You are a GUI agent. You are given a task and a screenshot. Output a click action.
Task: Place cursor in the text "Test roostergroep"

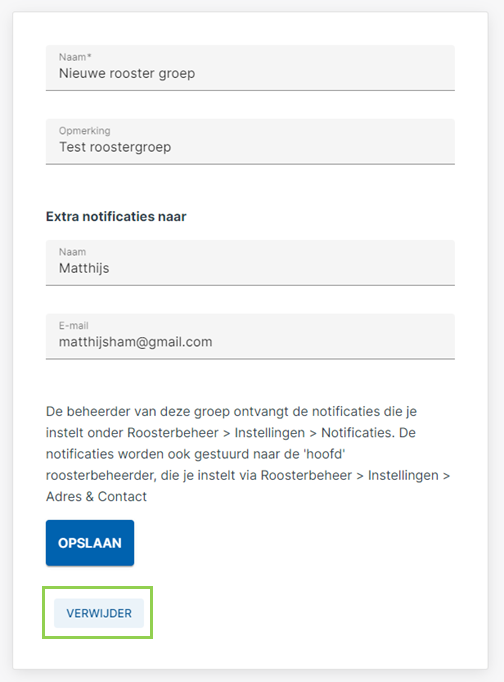[115, 147]
